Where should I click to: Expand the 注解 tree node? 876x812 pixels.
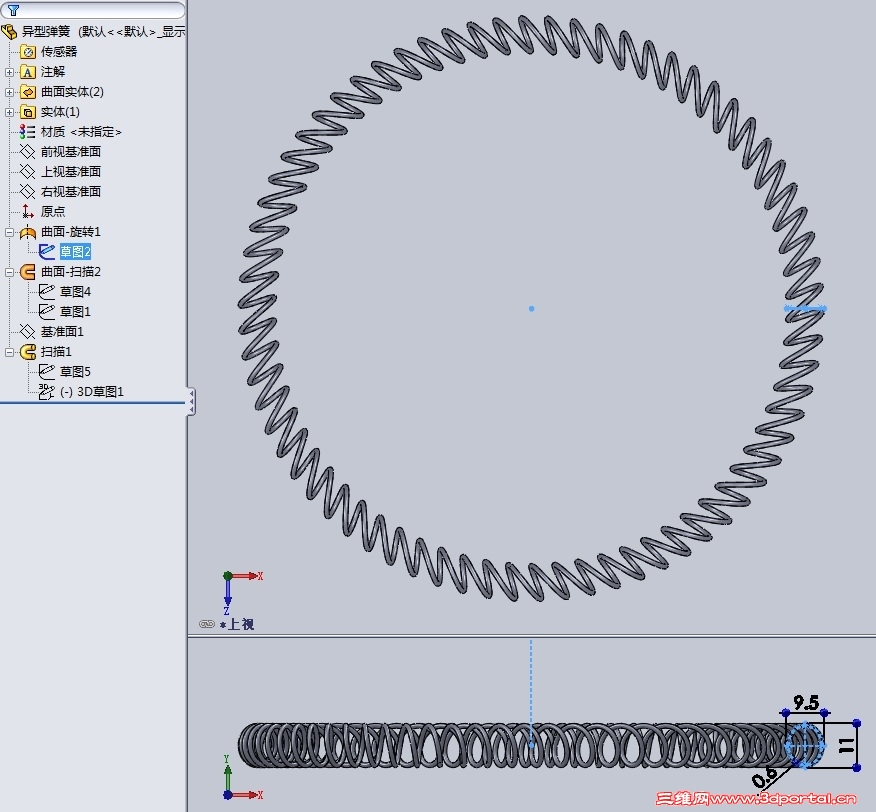pos(9,72)
